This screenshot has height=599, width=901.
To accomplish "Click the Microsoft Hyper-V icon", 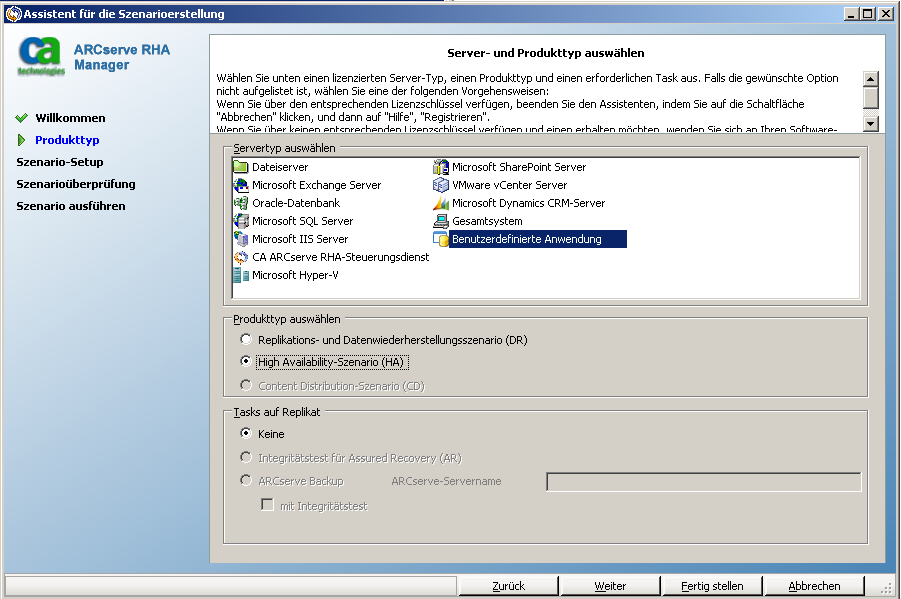I will (241, 275).
